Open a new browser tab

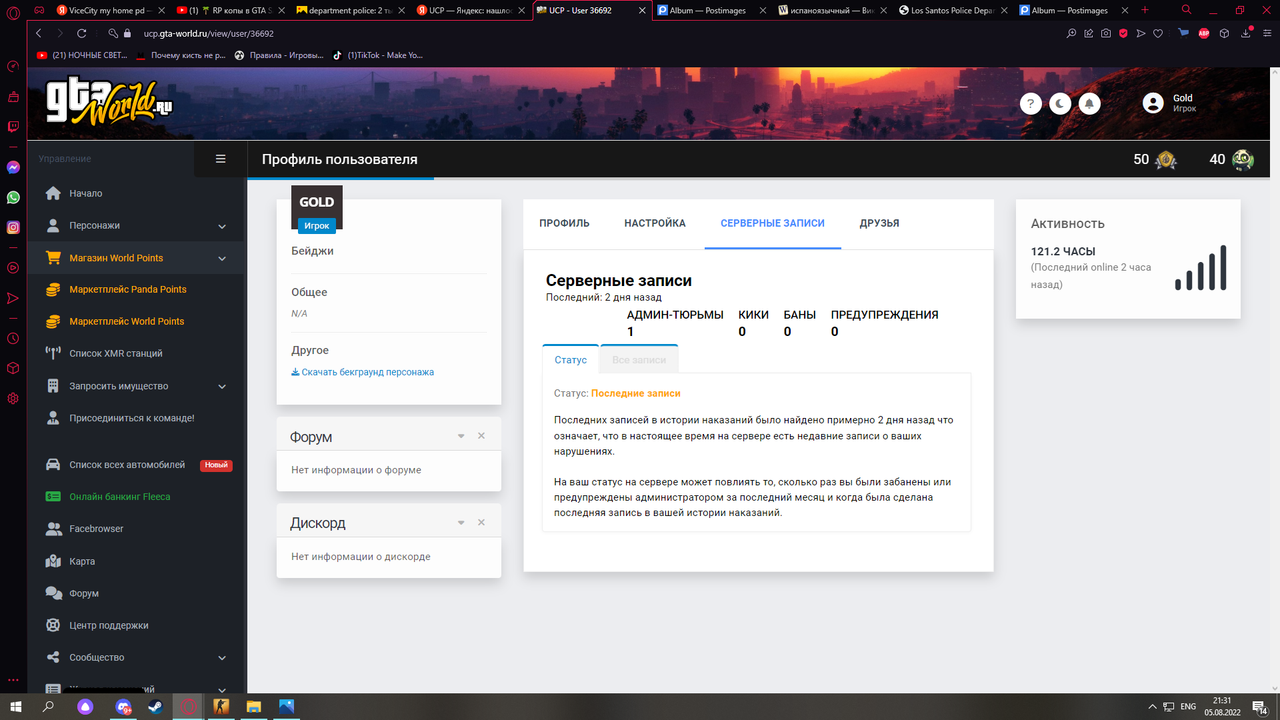(1144, 10)
